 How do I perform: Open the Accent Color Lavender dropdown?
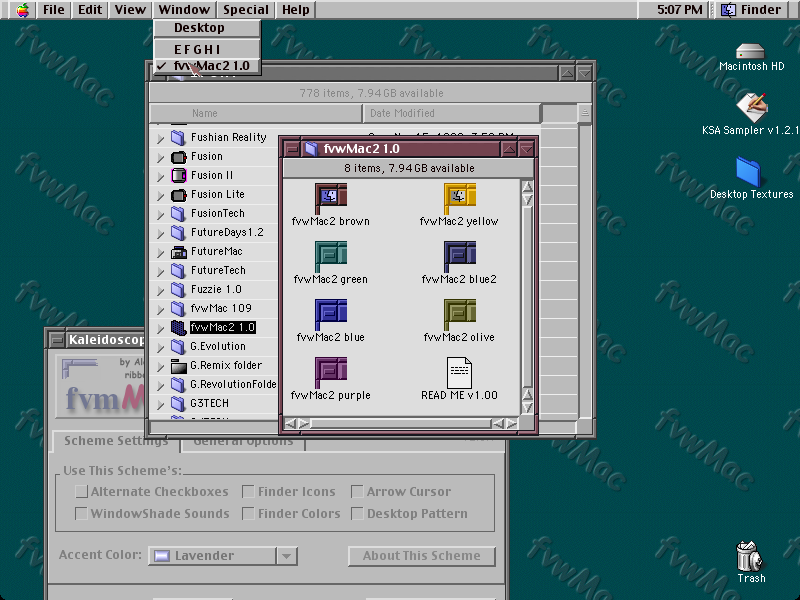click(222, 556)
